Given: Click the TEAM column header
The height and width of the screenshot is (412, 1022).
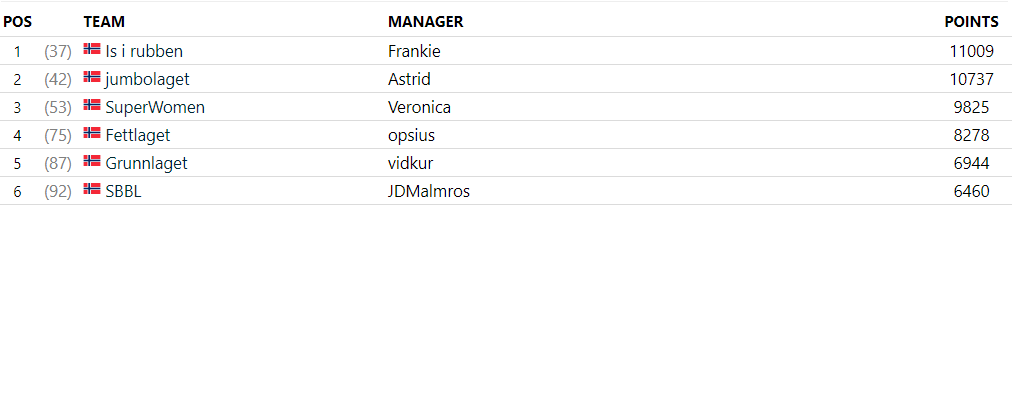Looking at the screenshot, I should (104, 22).
